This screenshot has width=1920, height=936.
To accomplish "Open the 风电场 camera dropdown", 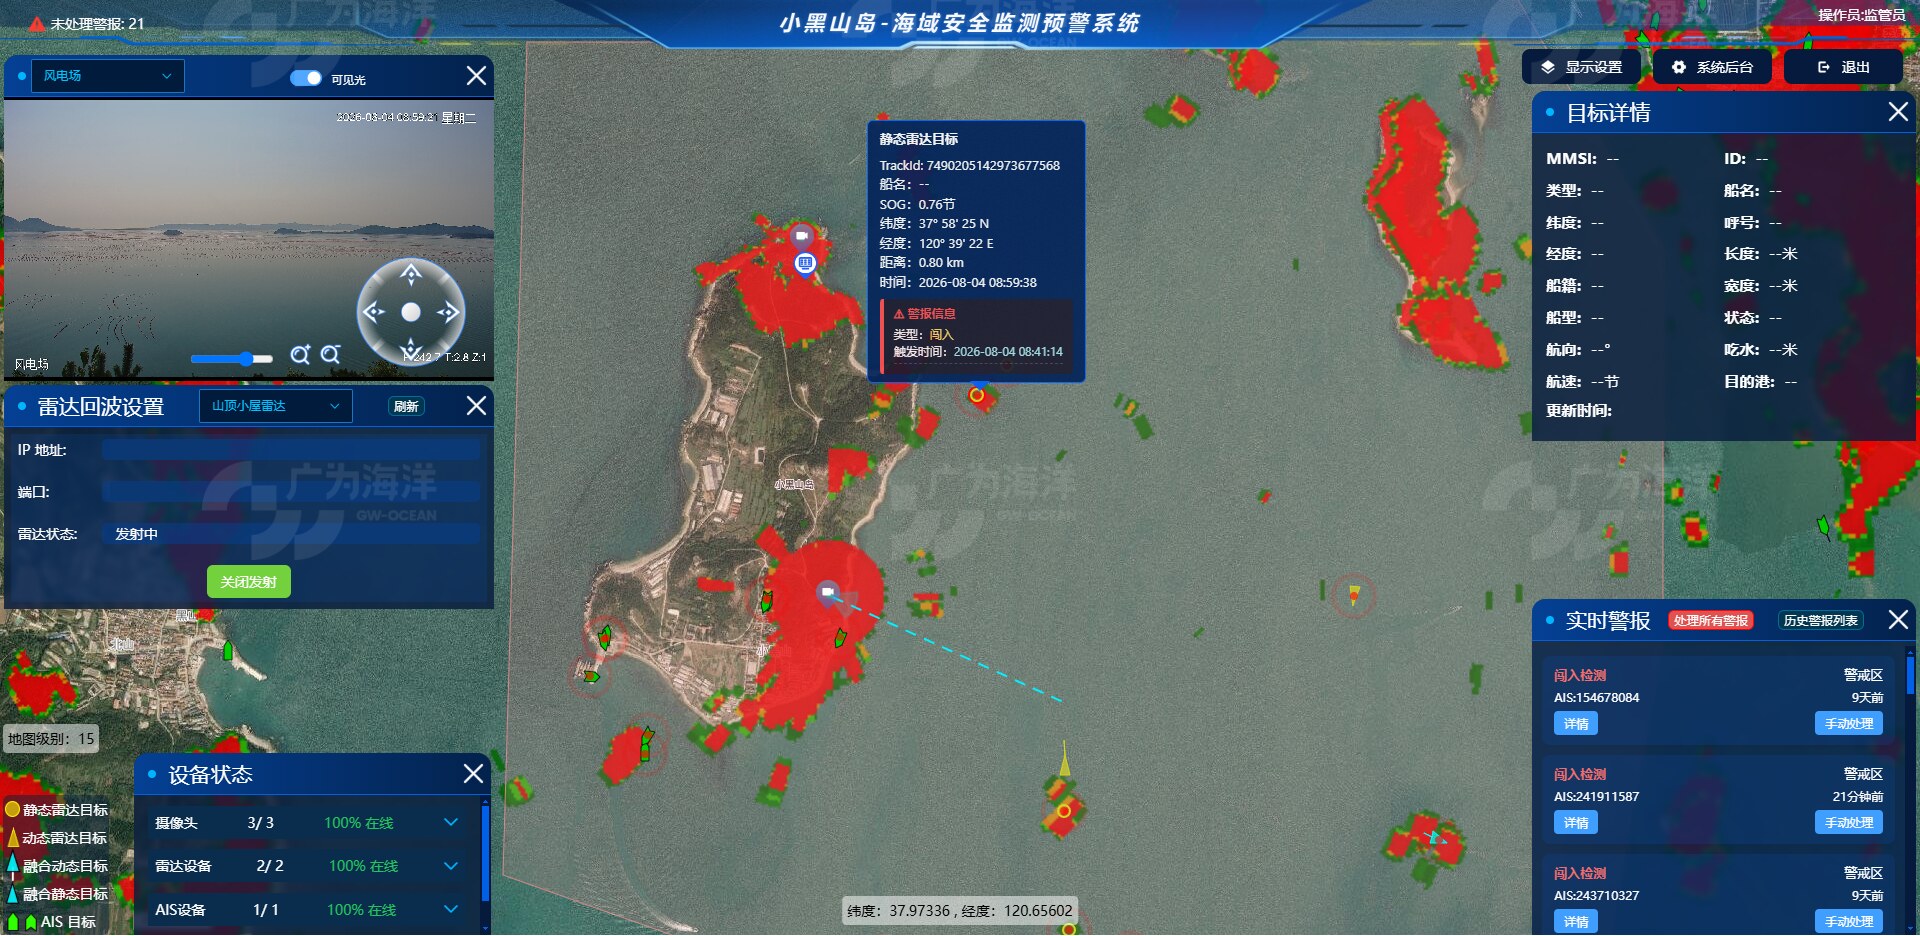I will tap(108, 76).
